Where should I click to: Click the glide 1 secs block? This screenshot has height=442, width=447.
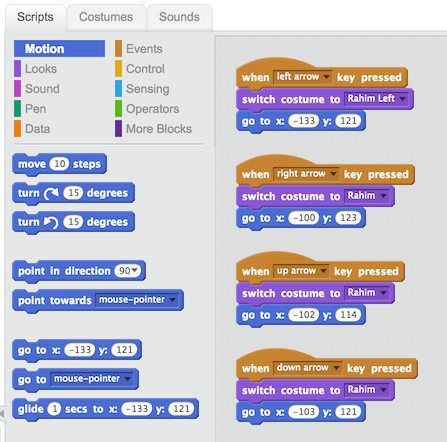tap(105, 409)
